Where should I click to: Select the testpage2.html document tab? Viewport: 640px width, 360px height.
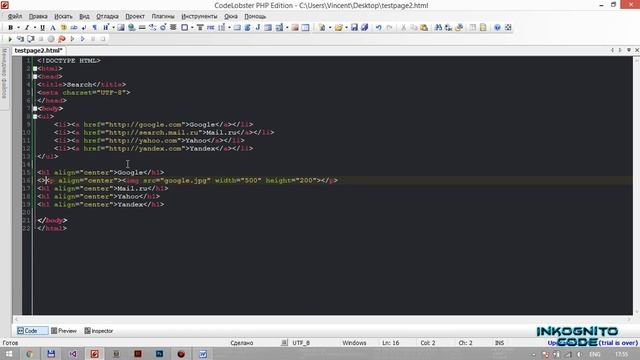(x=38, y=51)
